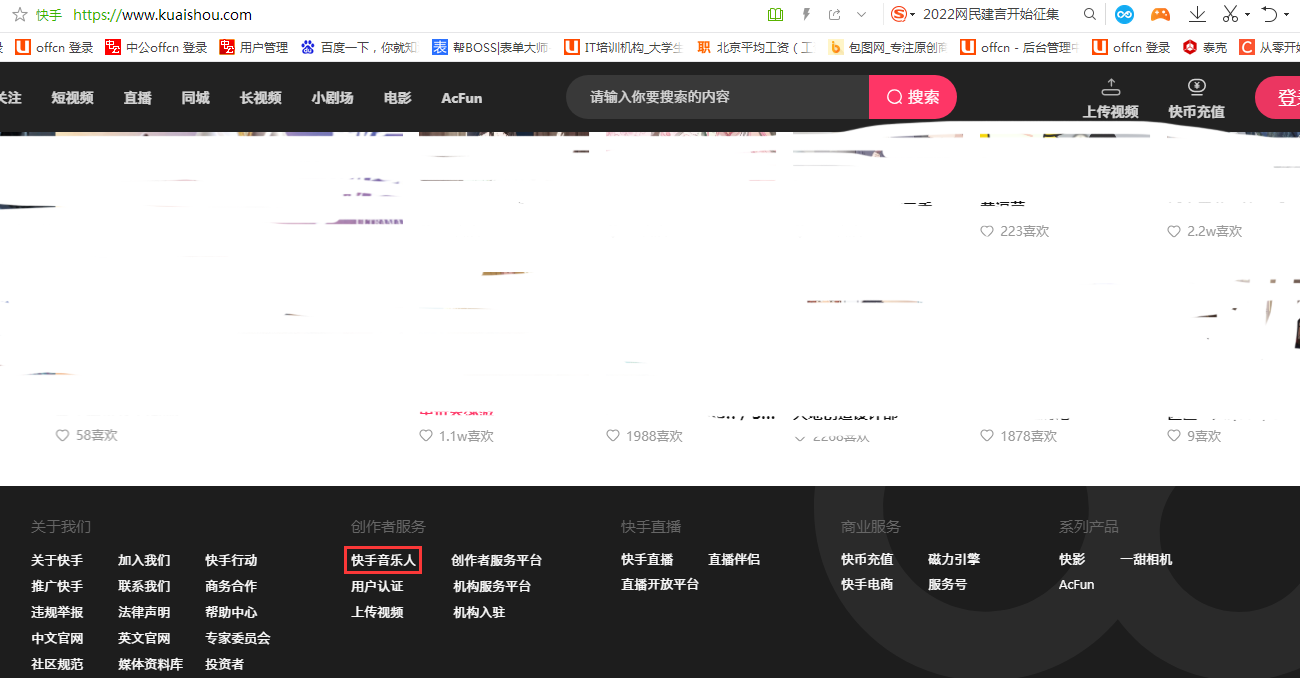
Task: Open the 泰克 bookmark
Action: pos(1205,47)
